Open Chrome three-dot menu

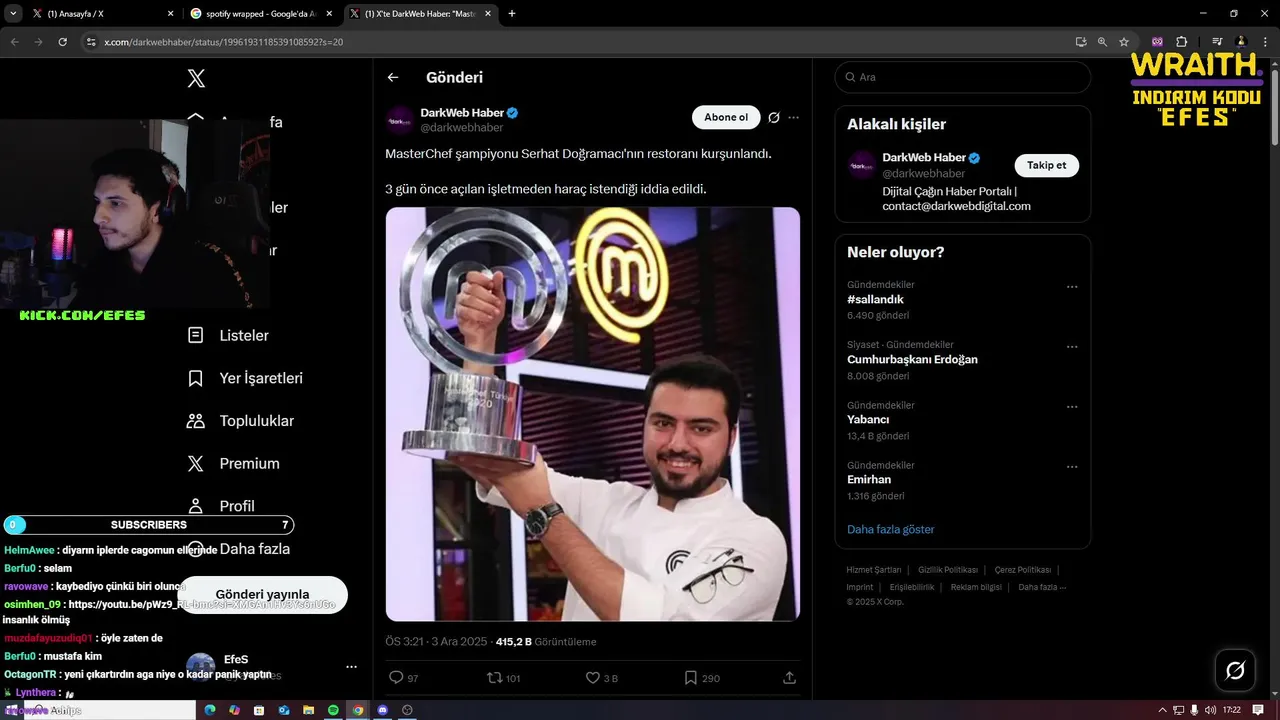pyautogui.click(x=1264, y=42)
